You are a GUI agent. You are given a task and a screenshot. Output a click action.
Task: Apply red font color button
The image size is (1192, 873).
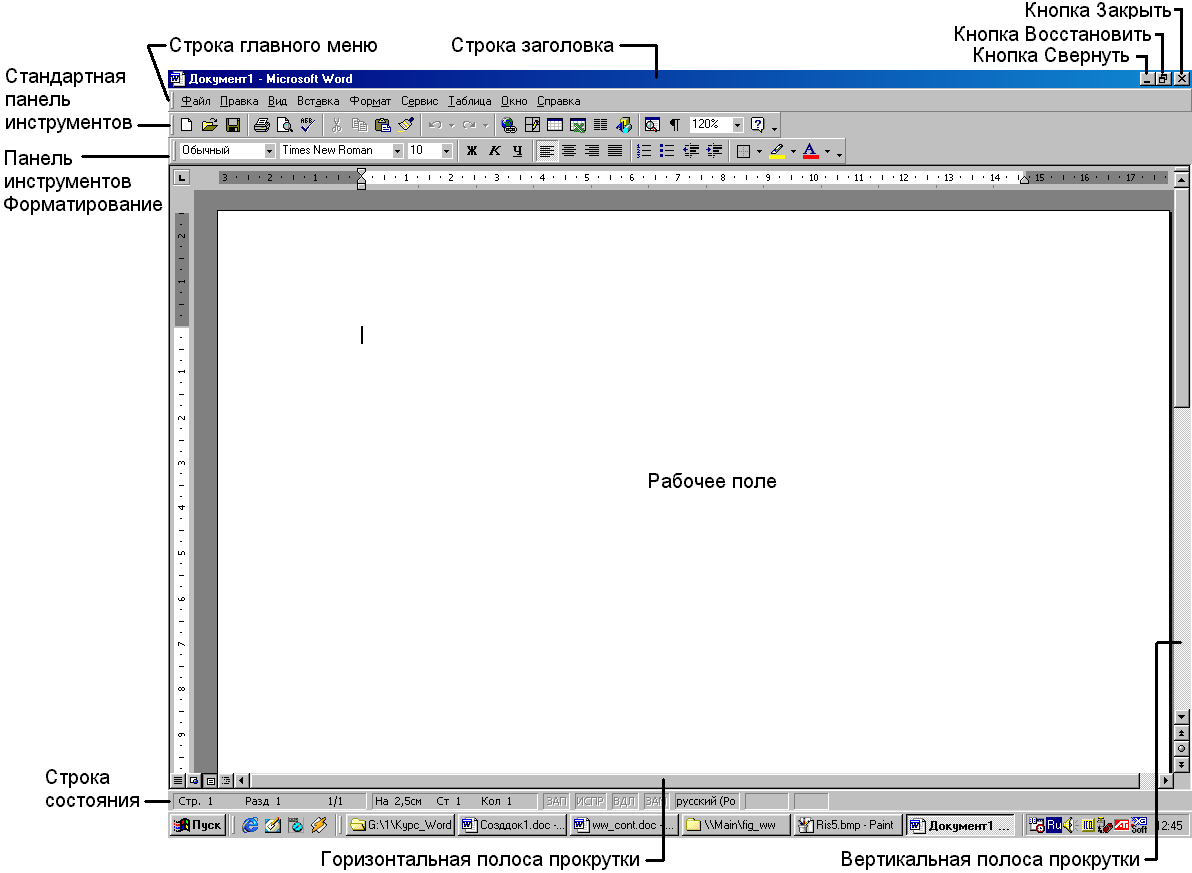tap(811, 151)
